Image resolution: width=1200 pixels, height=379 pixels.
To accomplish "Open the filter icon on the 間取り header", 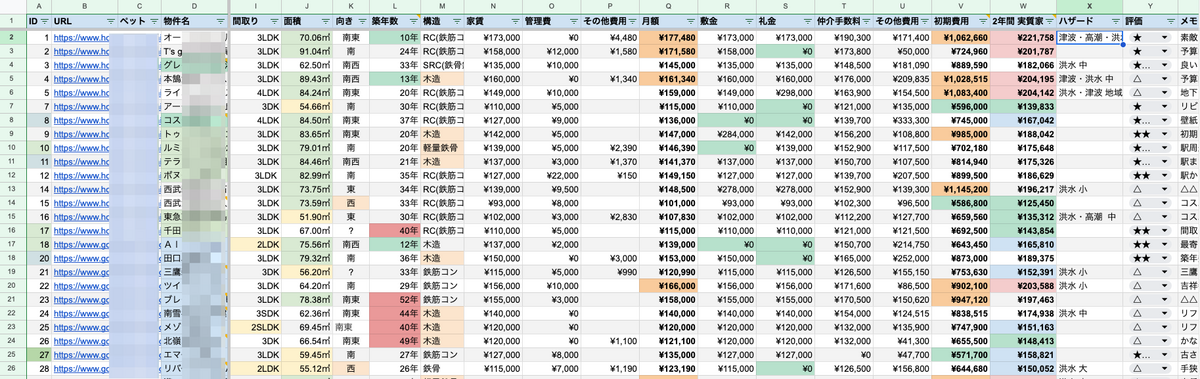I will (273, 21).
